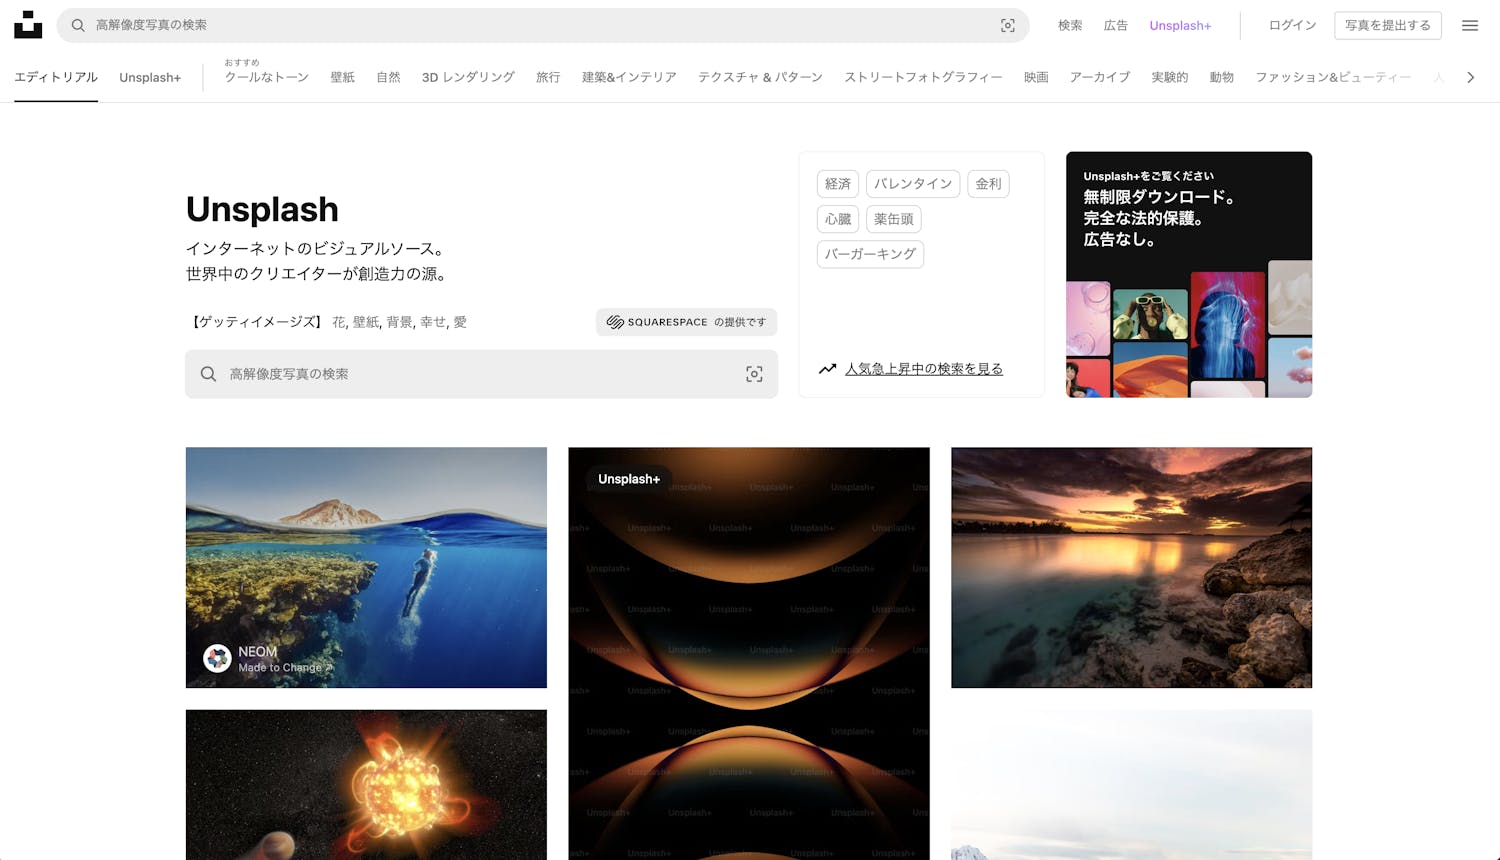Choose the バーガーキング trending tag

(870, 254)
